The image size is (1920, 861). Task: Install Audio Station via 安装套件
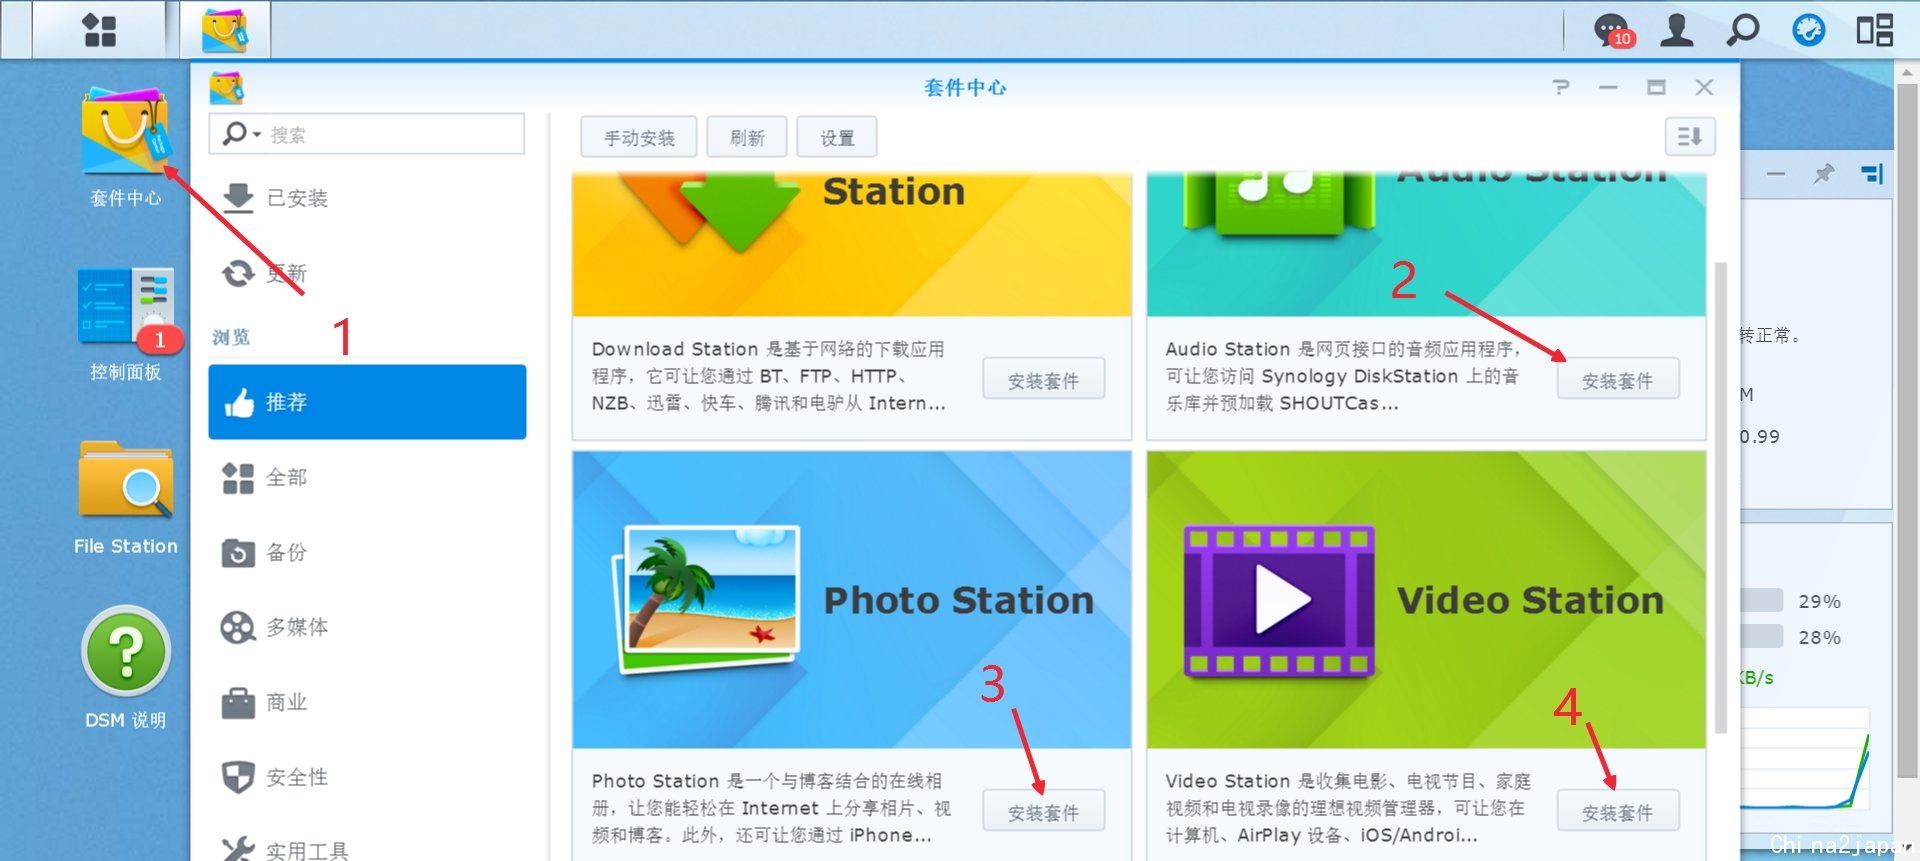coord(1617,380)
